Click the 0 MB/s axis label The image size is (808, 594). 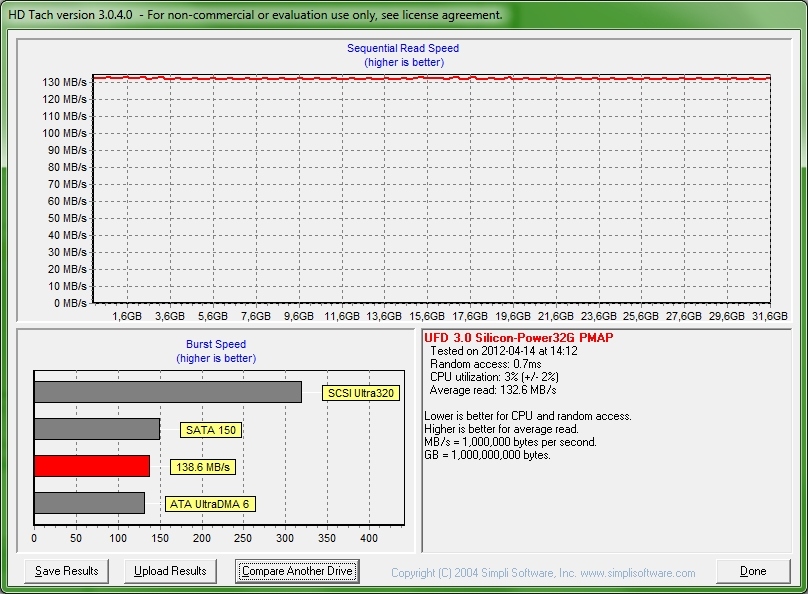coord(70,303)
